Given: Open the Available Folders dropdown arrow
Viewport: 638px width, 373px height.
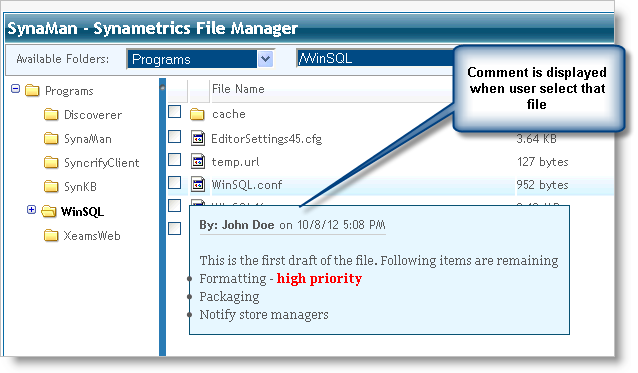Looking at the screenshot, I should click(265, 59).
